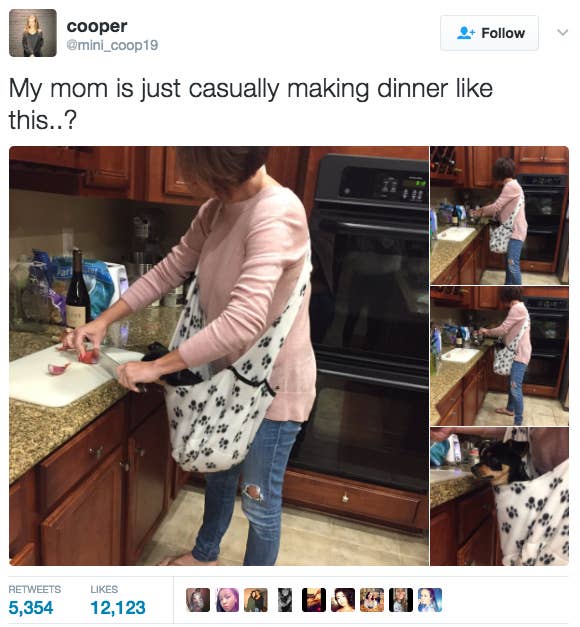Open the last blue-toned liker avatar
Screen dimensions: 580x627
(x=430, y=600)
